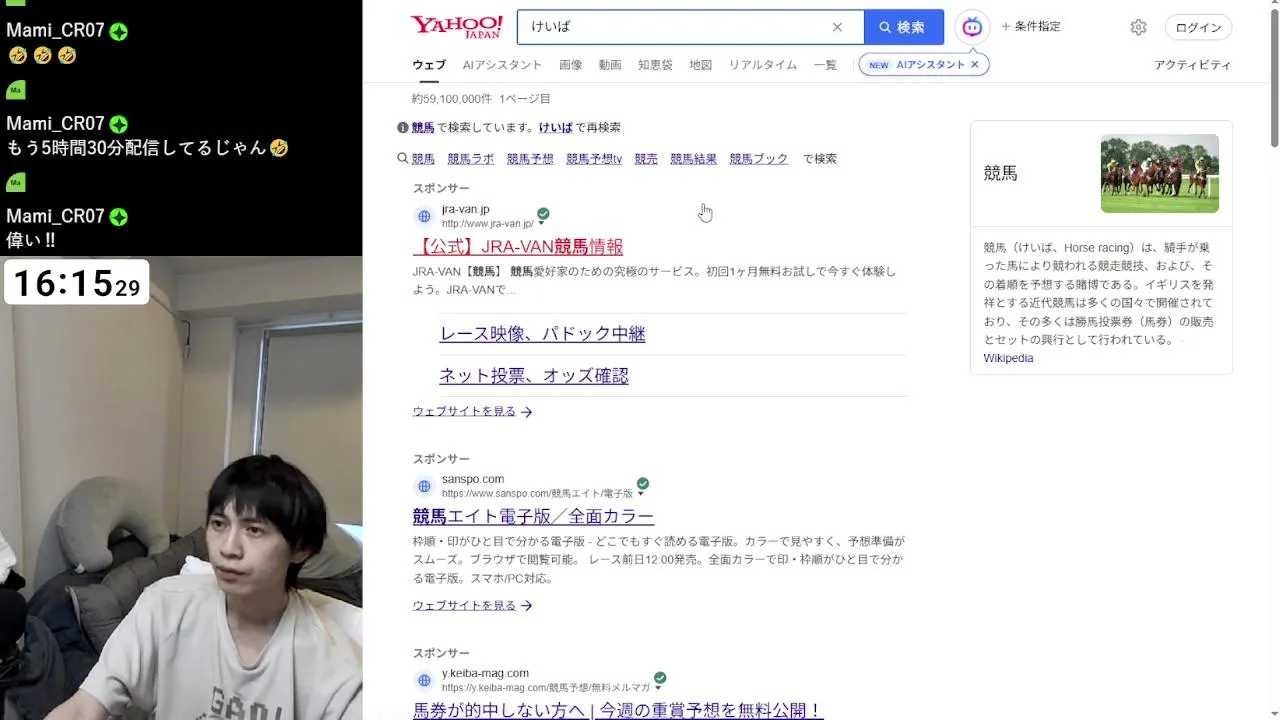Screen dimensions: 1280x720
Task: Expand the dropdown arrow after y.keiba-mag.com URL
Action: pyautogui.click(x=658, y=688)
